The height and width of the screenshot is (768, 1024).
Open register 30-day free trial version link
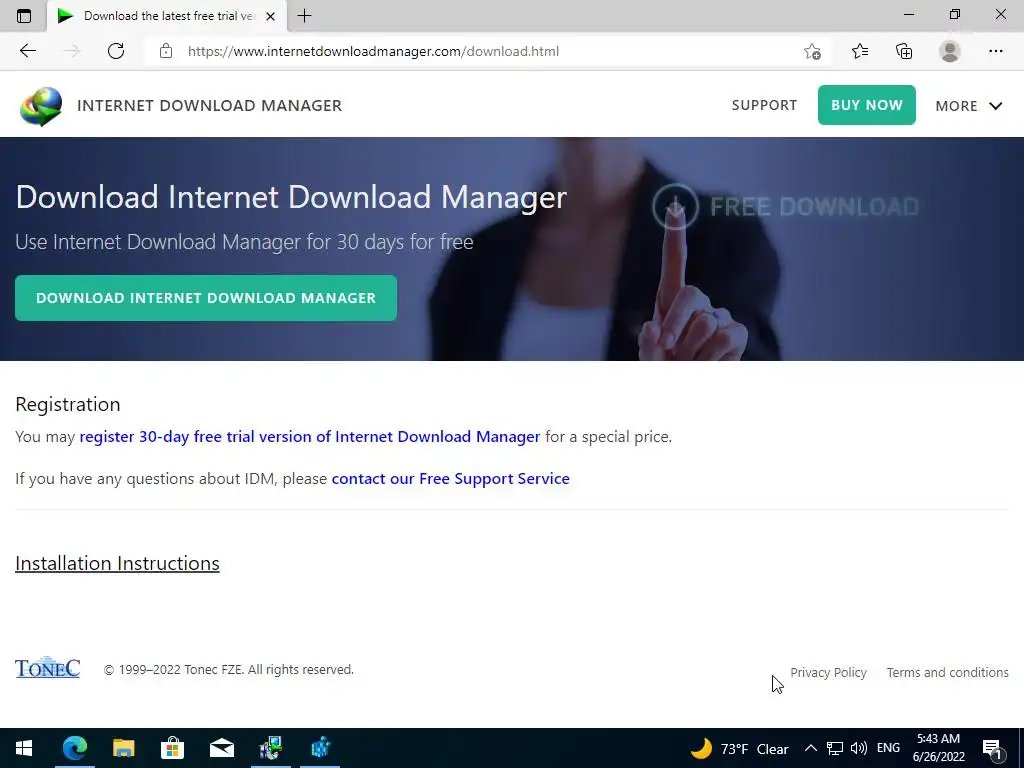[x=310, y=436]
